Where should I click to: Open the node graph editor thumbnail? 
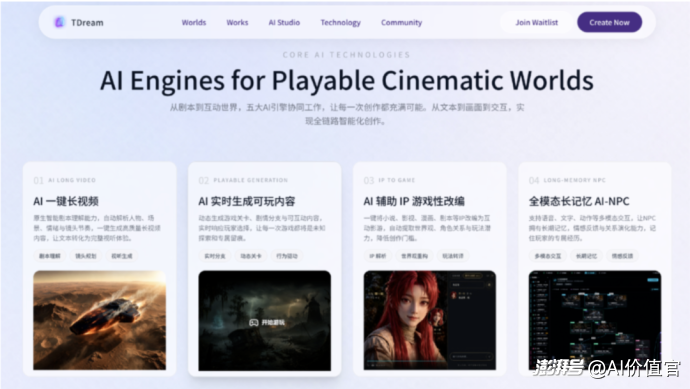[x=595, y=320]
